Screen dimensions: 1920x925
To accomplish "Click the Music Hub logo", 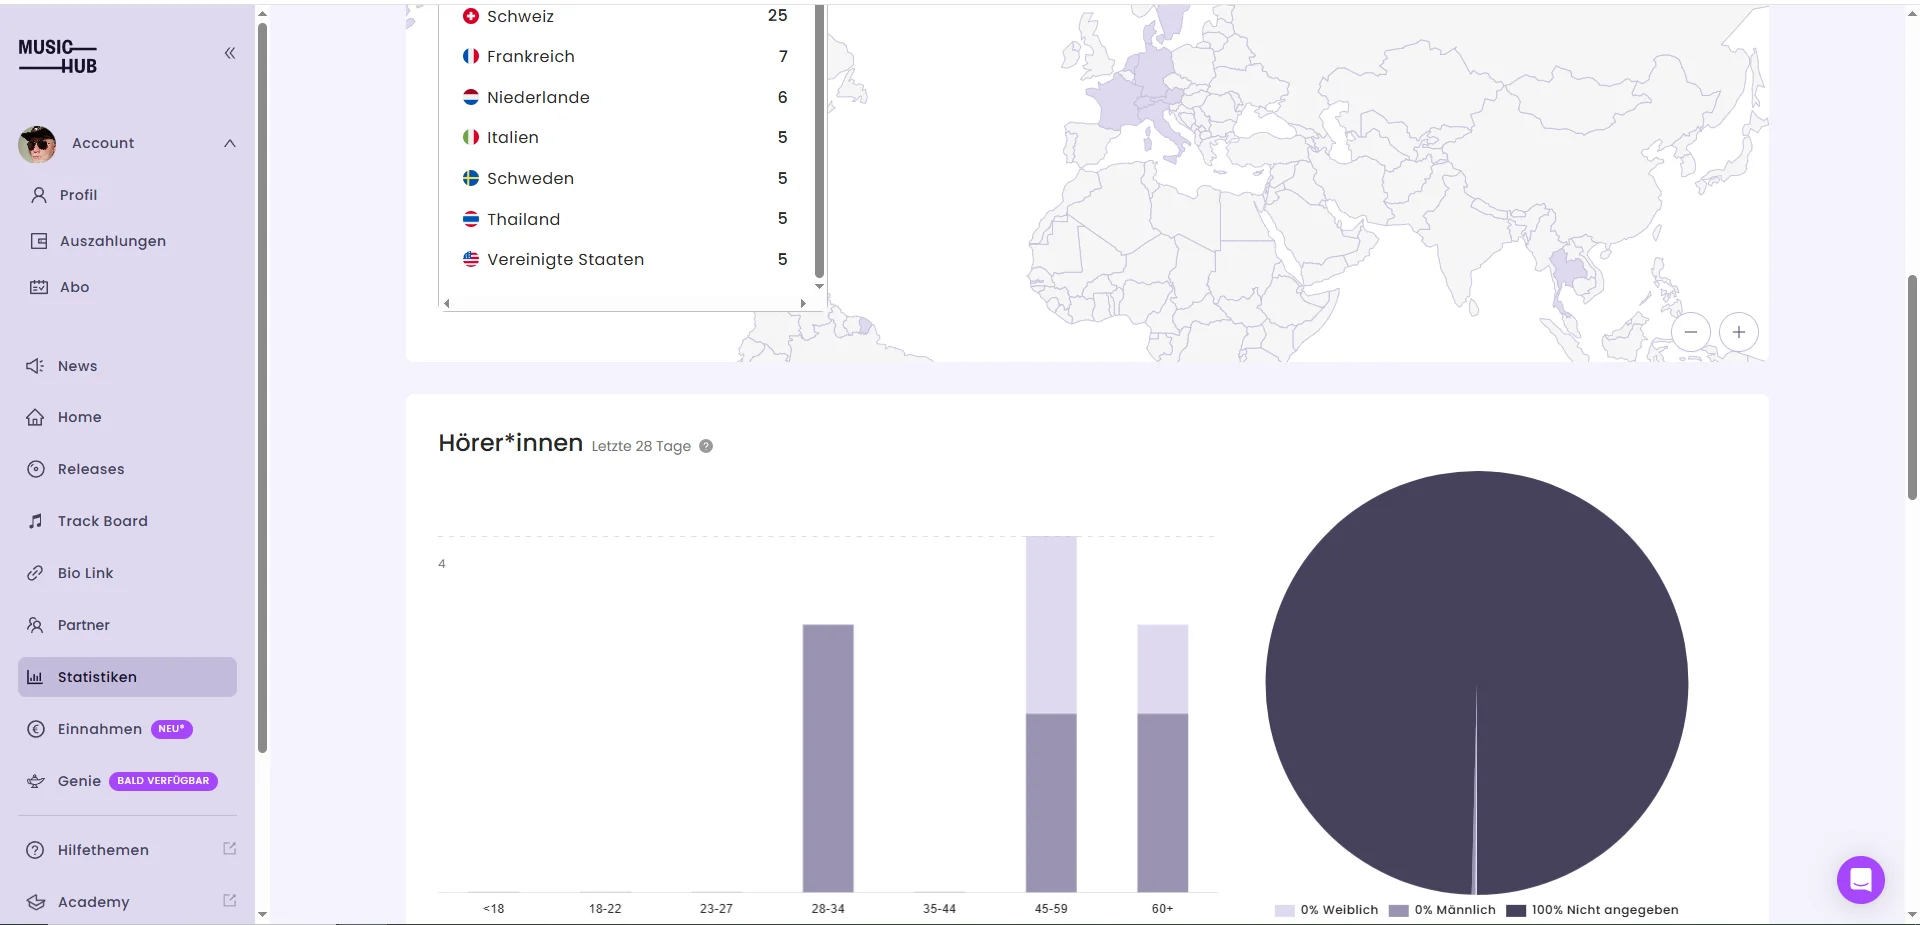I will click(x=58, y=56).
